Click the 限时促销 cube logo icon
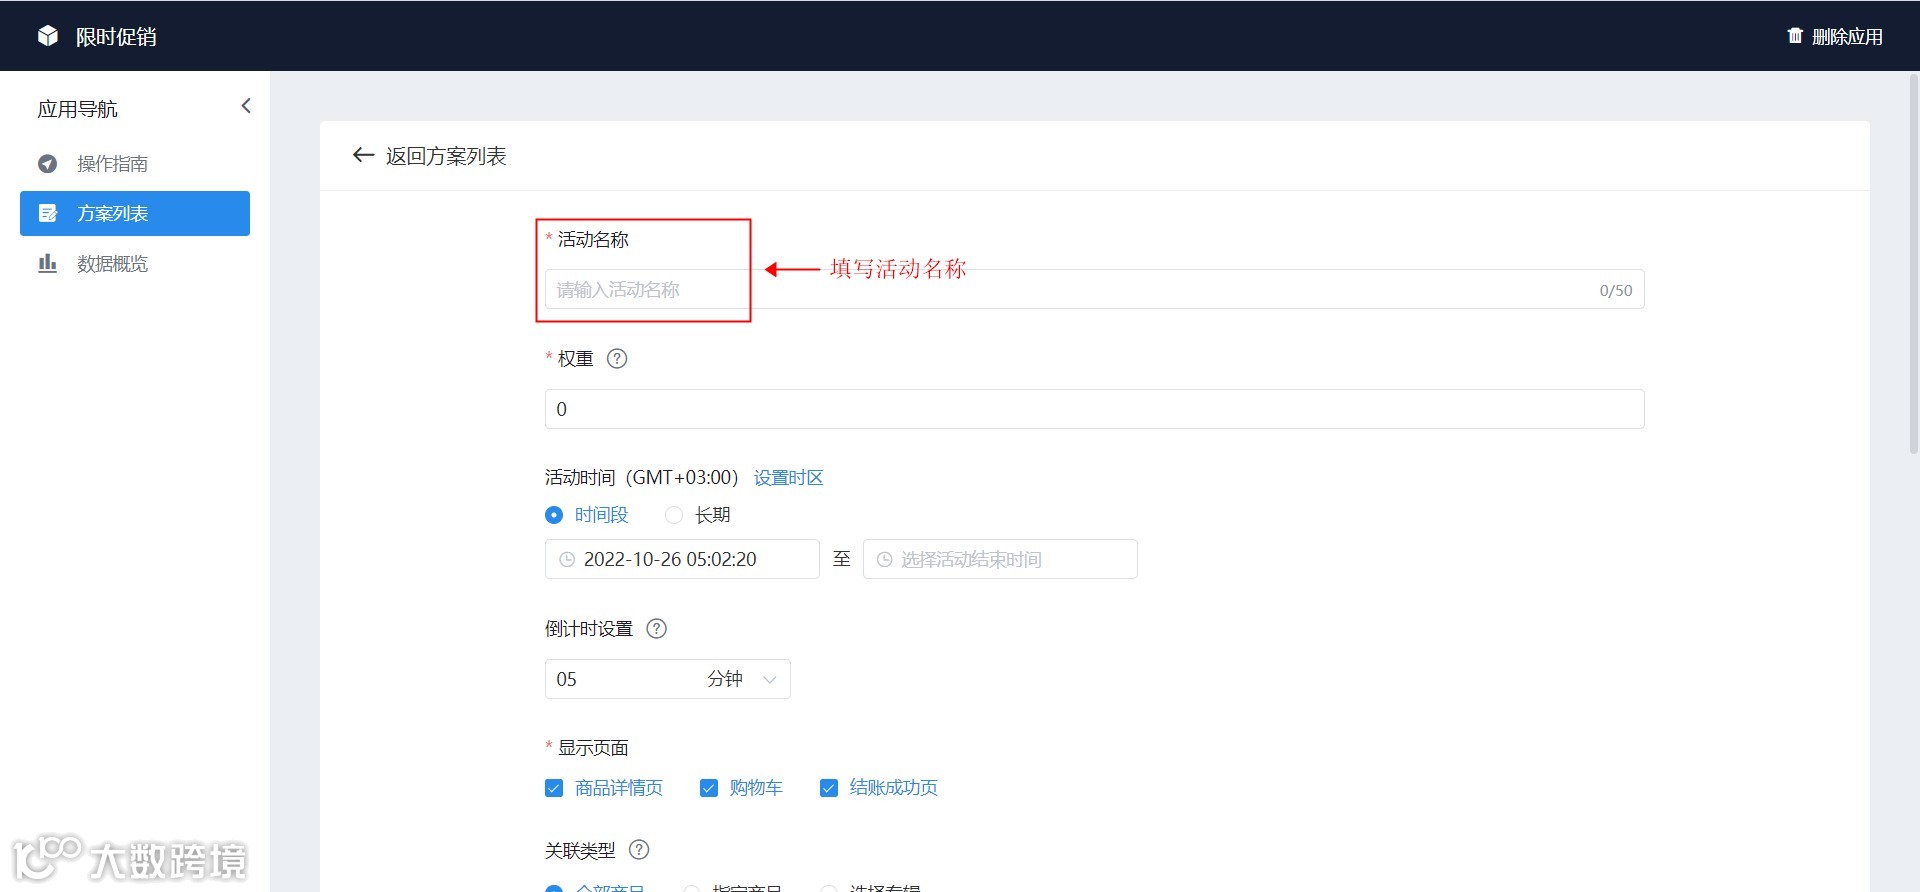The image size is (1920, 892). (48, 36)
